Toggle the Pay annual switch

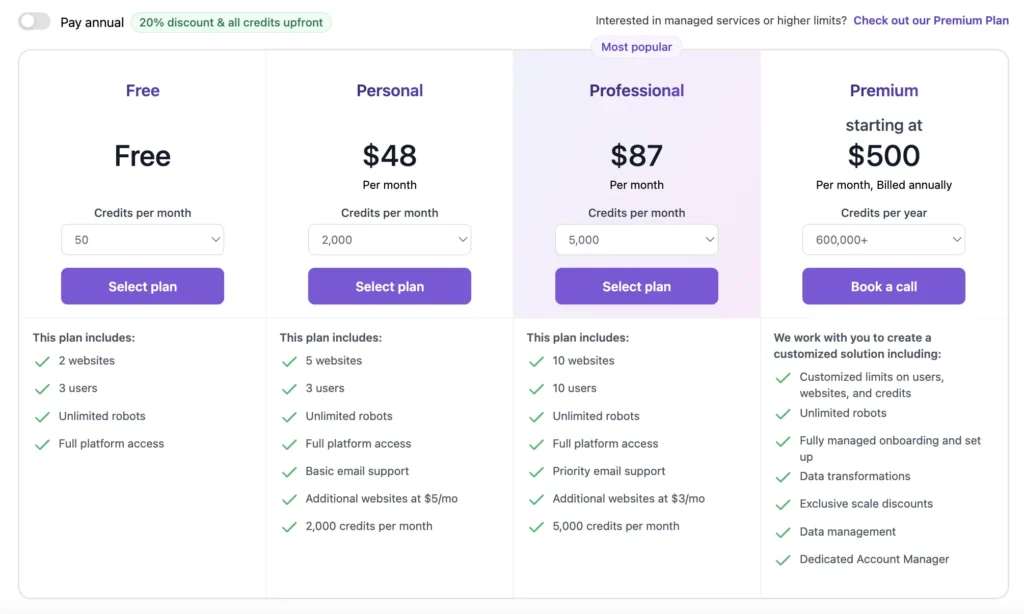[x=34, y=21]
